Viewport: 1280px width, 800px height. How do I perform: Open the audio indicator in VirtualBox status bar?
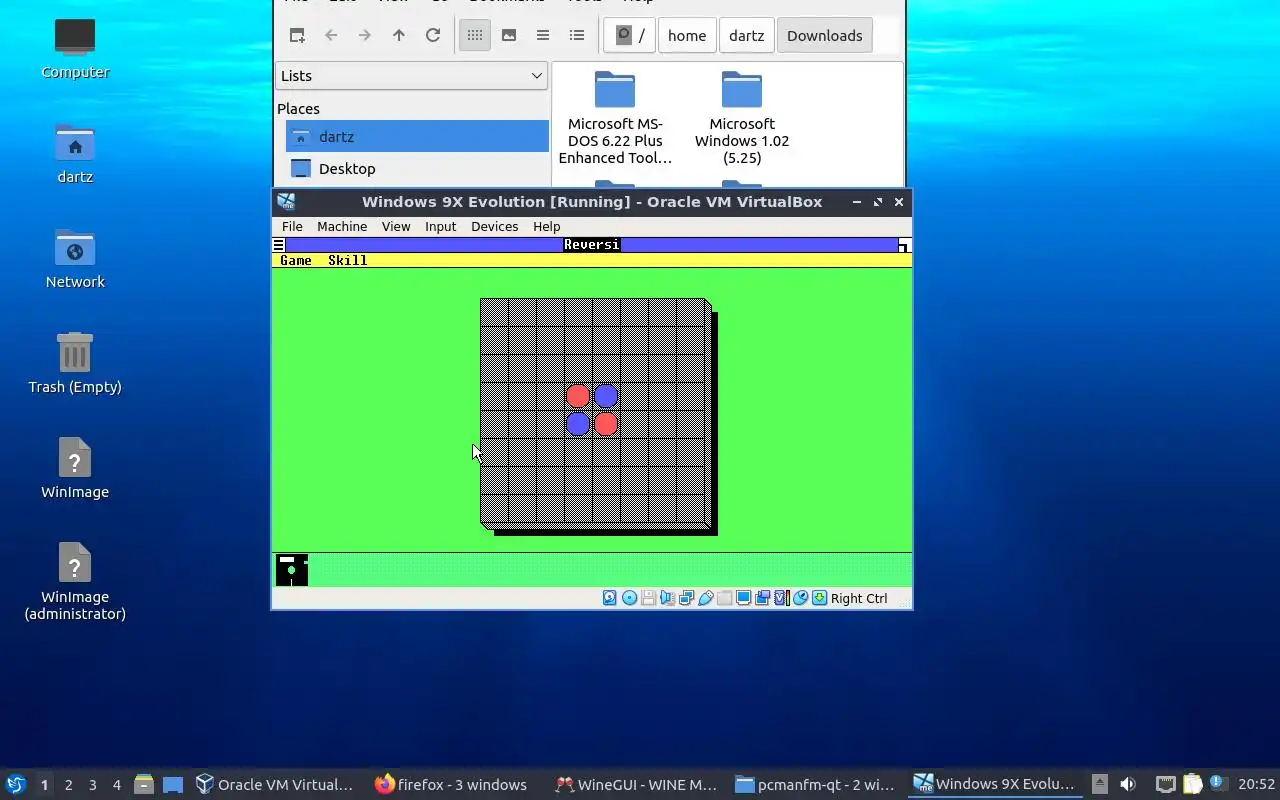pos(667,598)
